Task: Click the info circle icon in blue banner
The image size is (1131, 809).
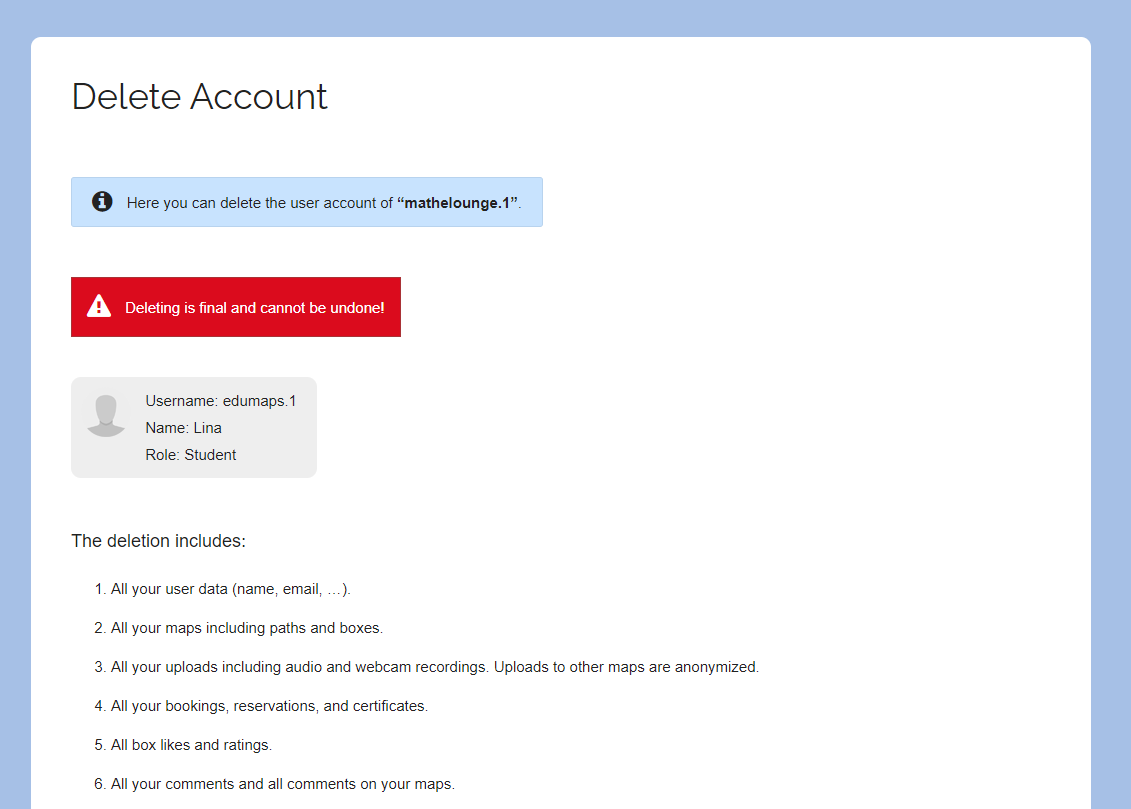Action: point(102,202)
